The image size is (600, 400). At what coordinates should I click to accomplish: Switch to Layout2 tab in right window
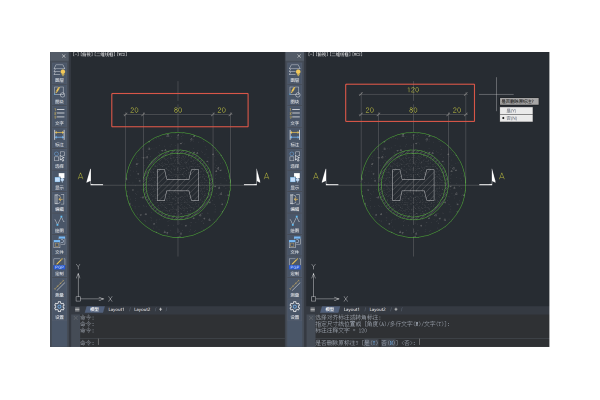pos(377,309)
